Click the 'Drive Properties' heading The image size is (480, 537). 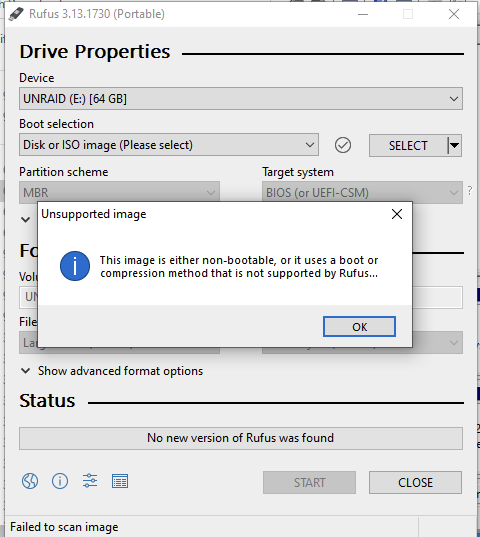click(95, 52)
